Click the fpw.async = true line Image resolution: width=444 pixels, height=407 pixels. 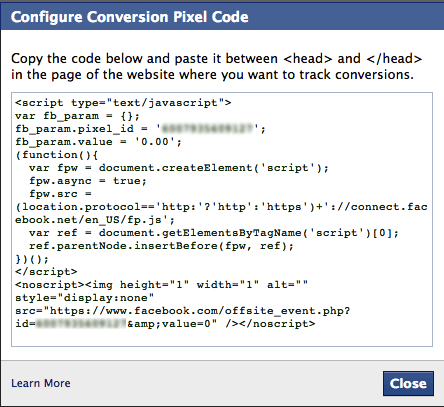tap(88, 181)
